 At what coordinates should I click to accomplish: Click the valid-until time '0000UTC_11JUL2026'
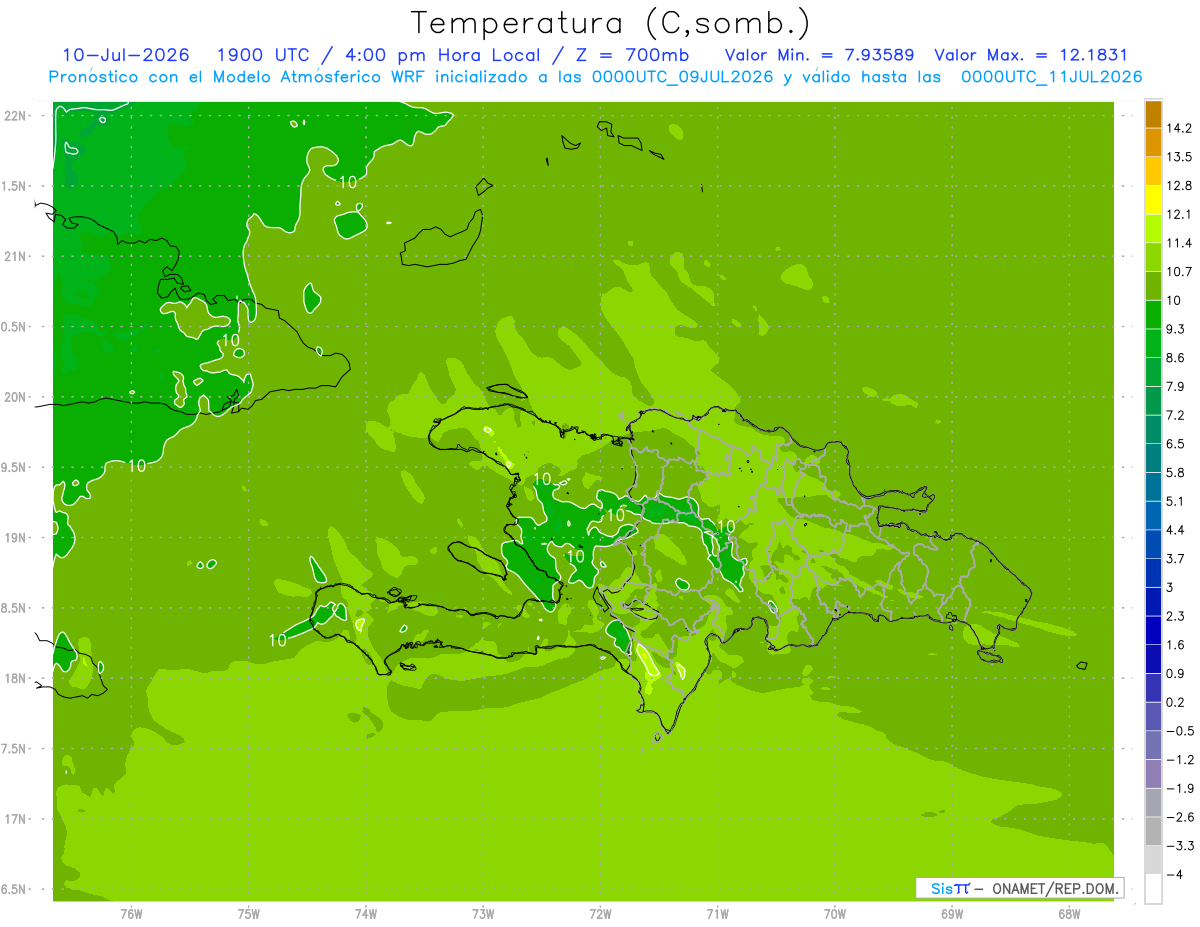(x=1052, y=77)
